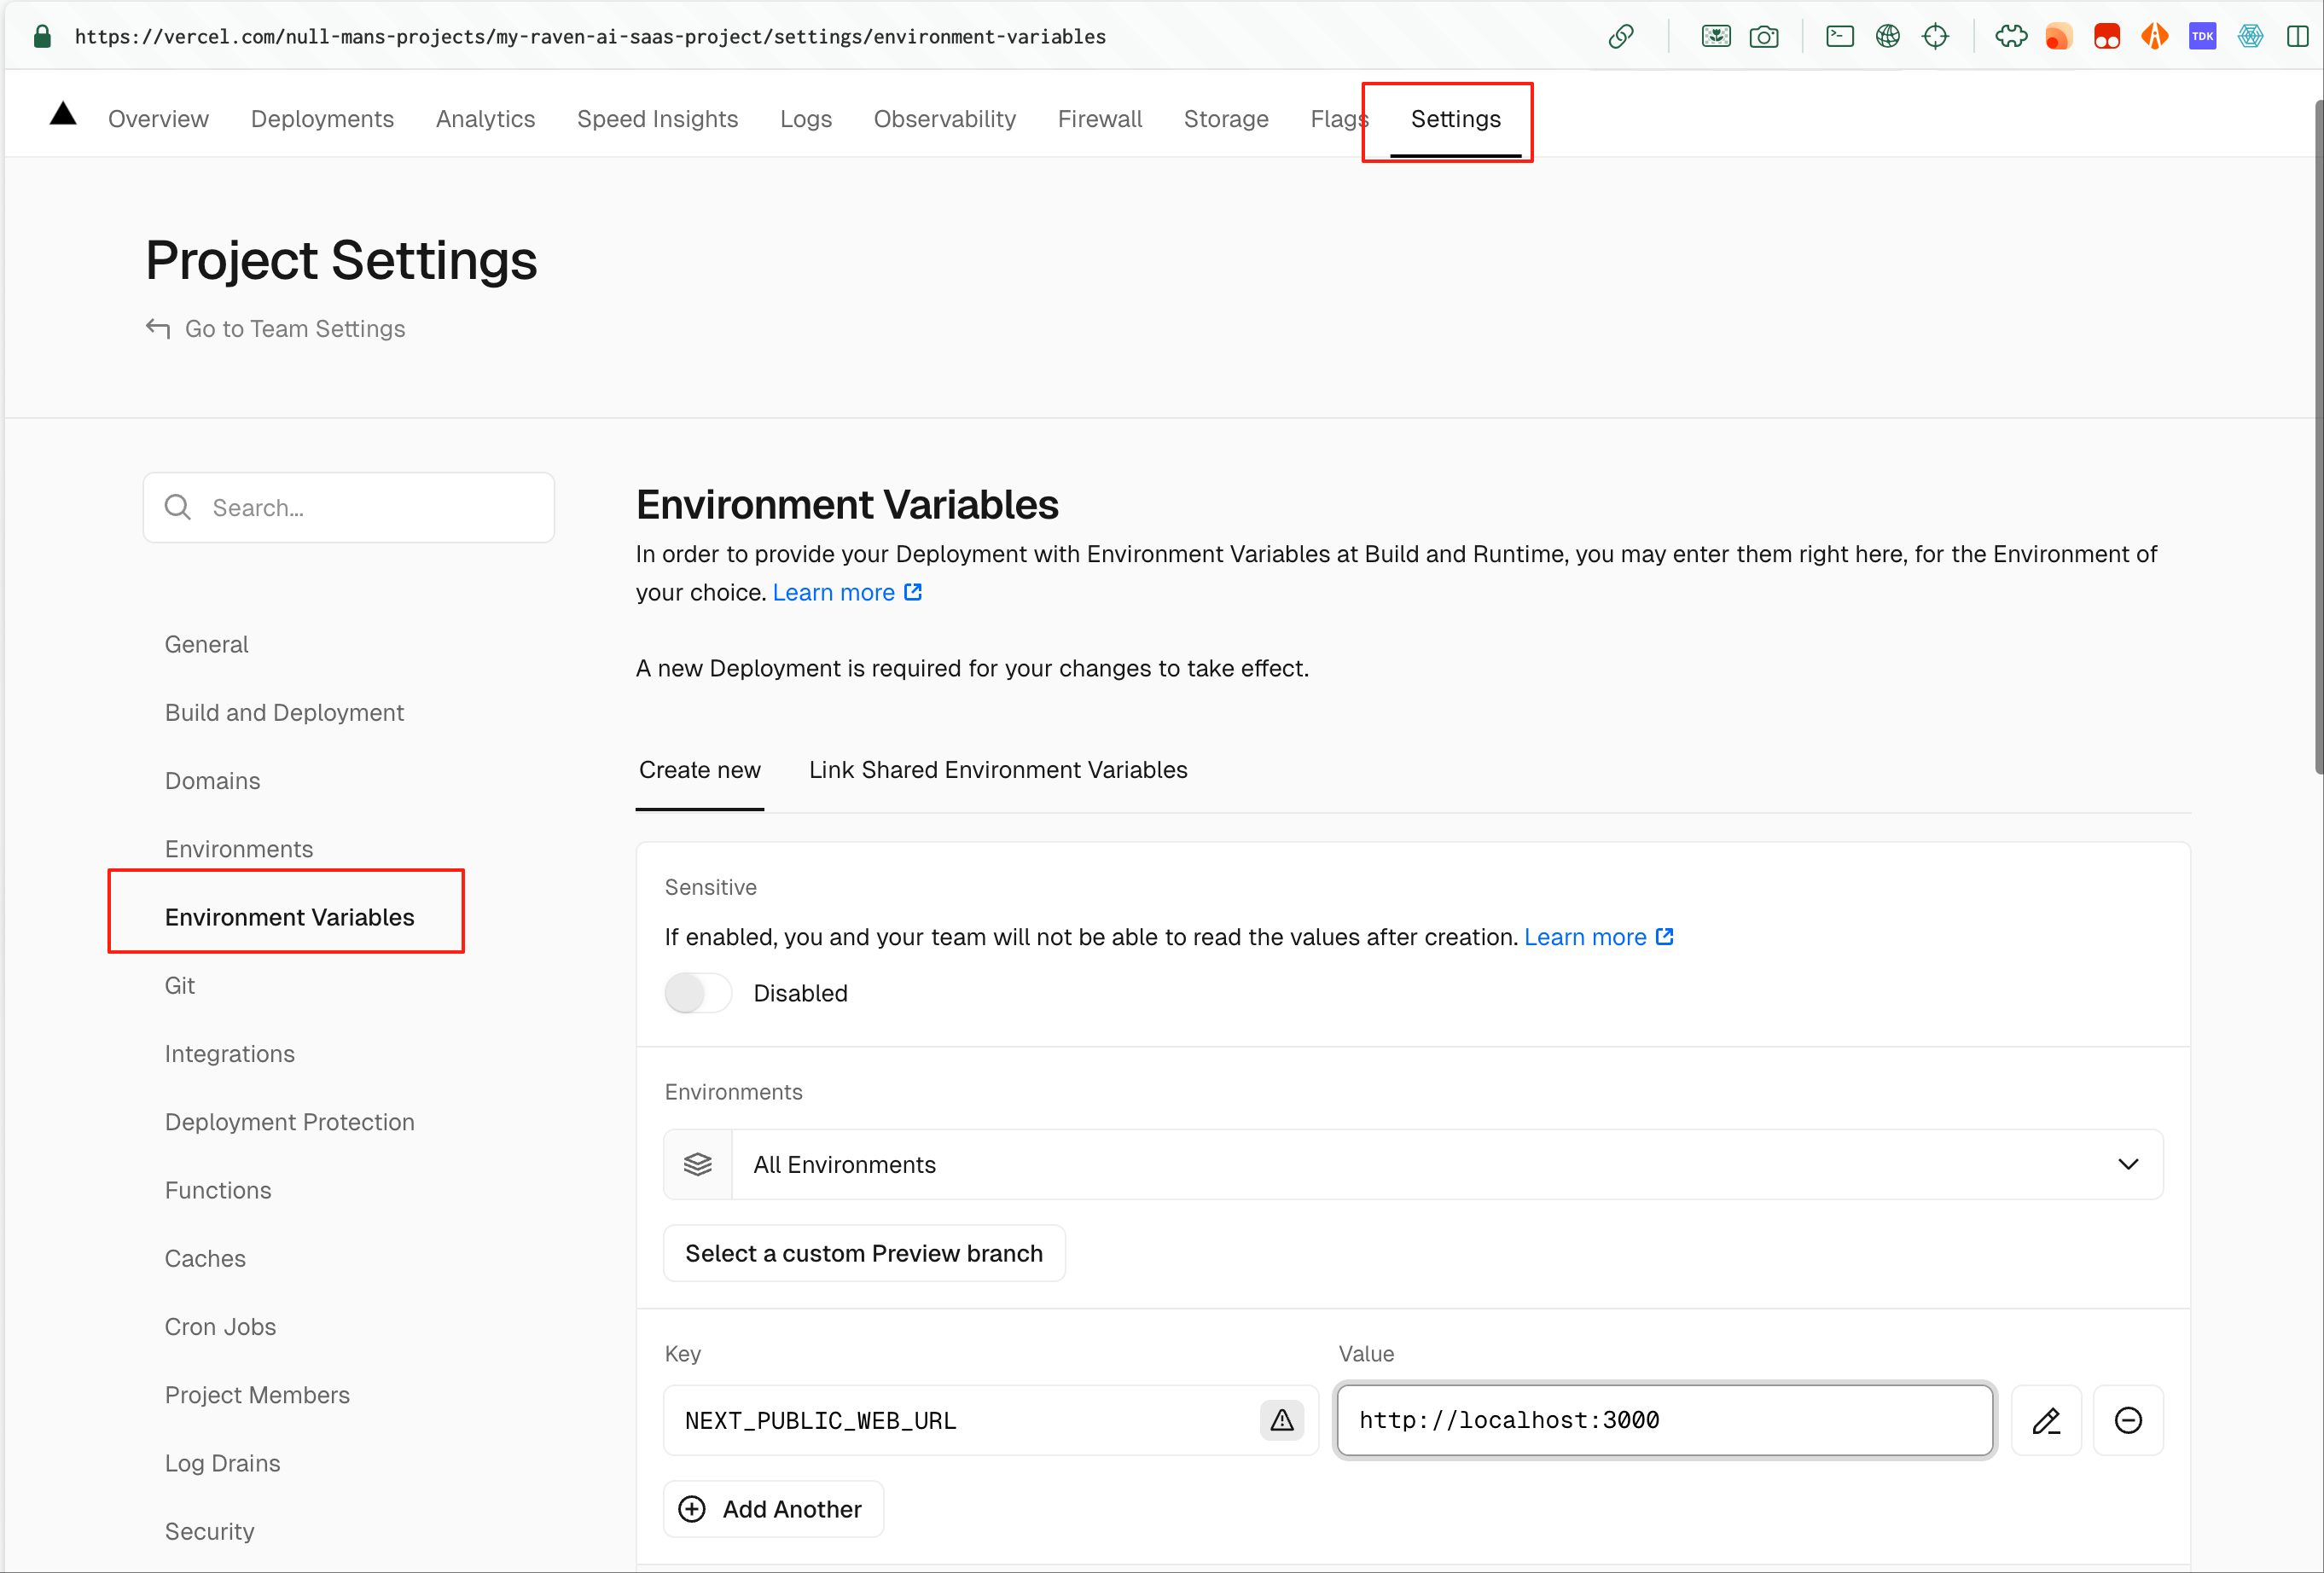Screen dimensions: 2324x1573
Task: Click the copy link chain icon
Action: pos(1621,37)
